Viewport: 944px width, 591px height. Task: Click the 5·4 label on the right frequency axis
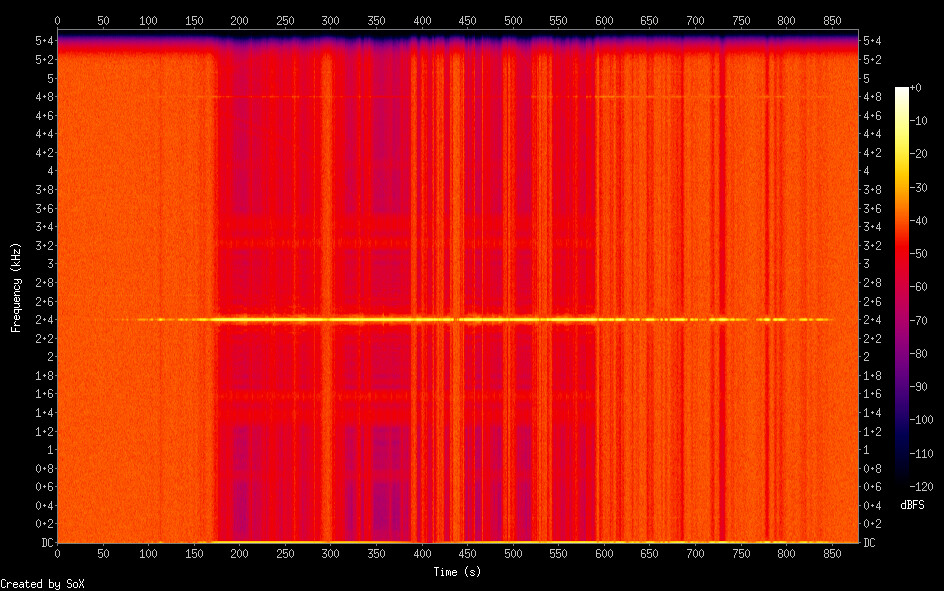click(871, 41)
